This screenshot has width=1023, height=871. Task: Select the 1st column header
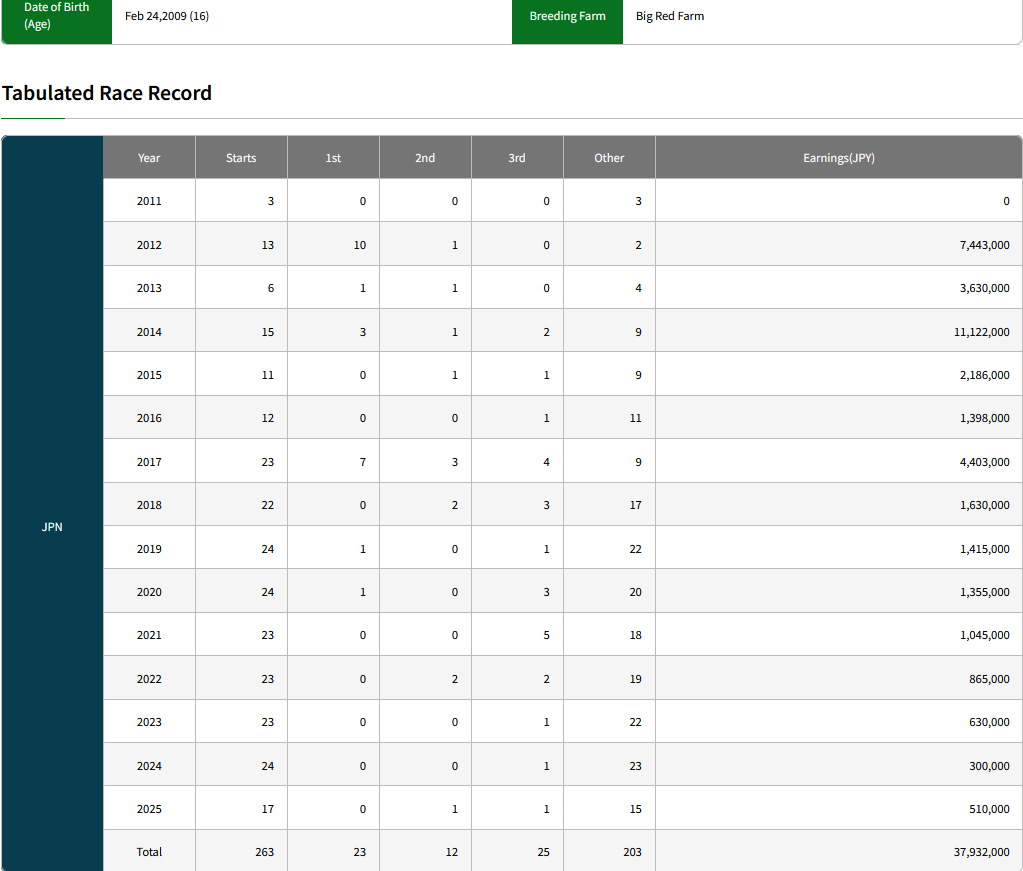pos(333,158)
